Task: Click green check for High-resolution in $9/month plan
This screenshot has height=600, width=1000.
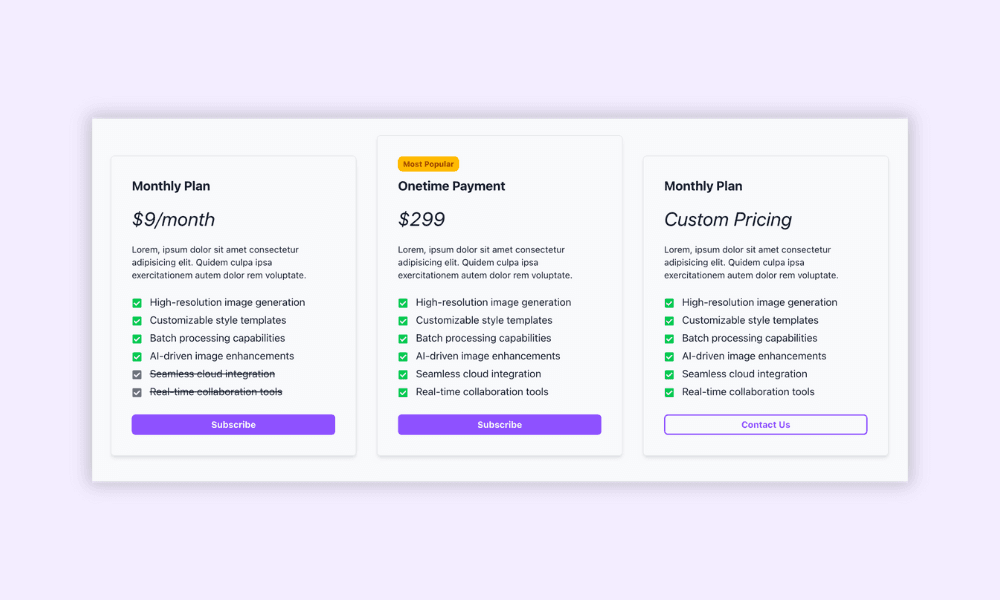Action: 137,303
